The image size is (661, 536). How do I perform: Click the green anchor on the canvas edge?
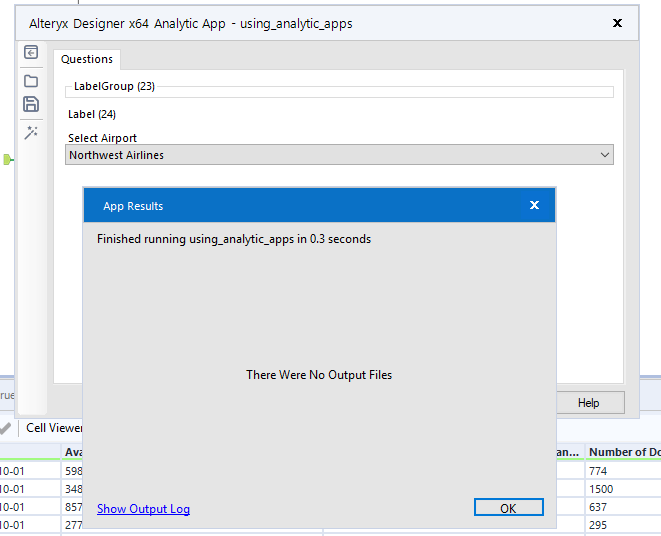click(7, 159)
